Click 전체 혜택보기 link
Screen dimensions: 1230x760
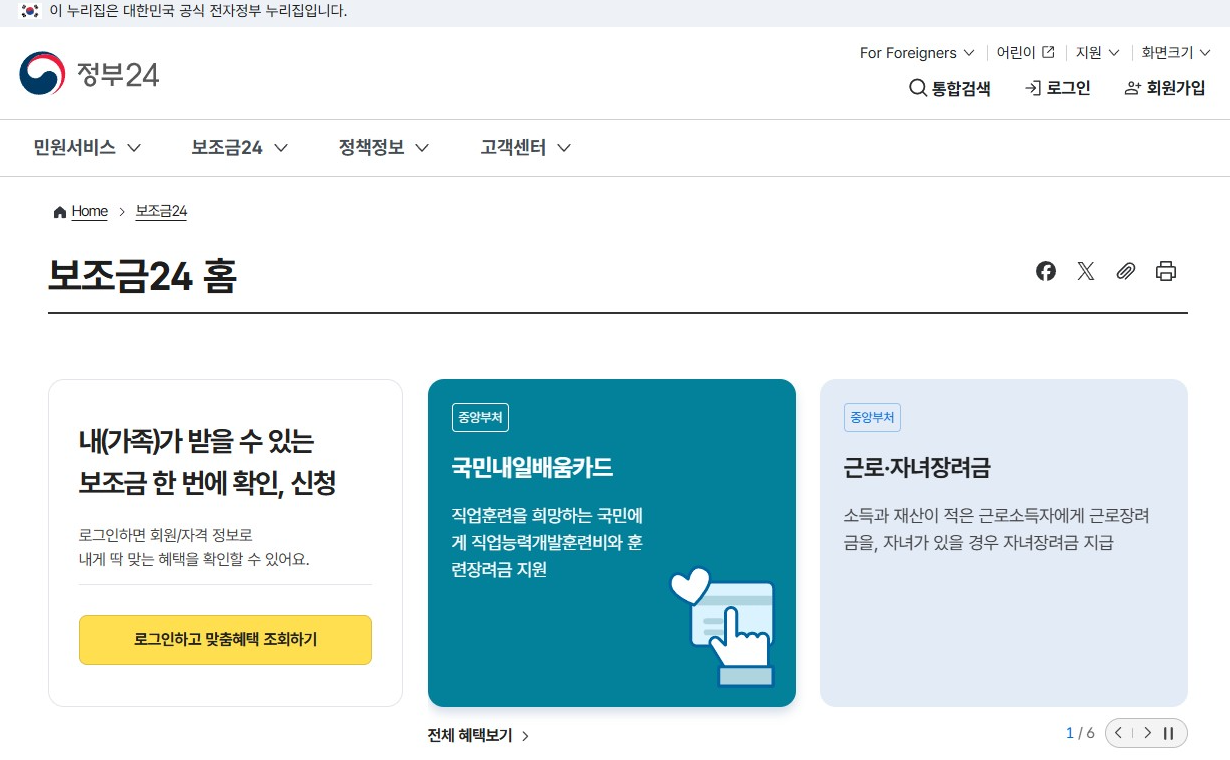[x=478, y=735]
